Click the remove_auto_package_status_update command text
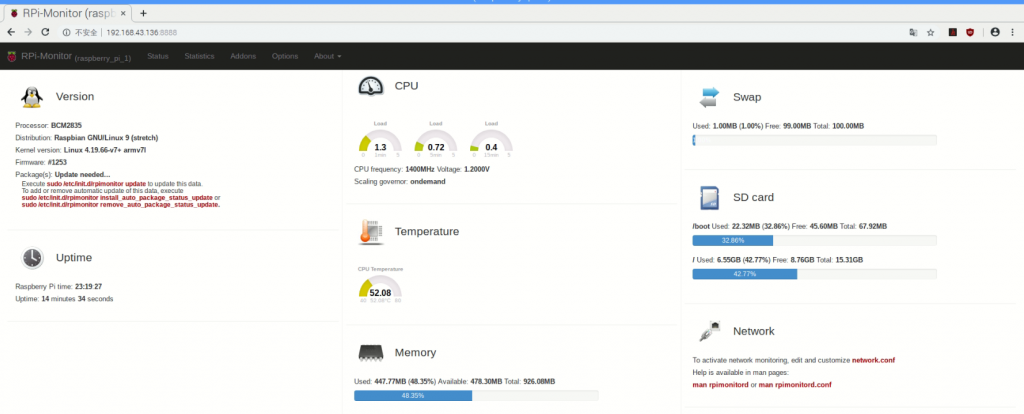The height and width of the screenshot is (414, 1024). (x=121, y=204)
